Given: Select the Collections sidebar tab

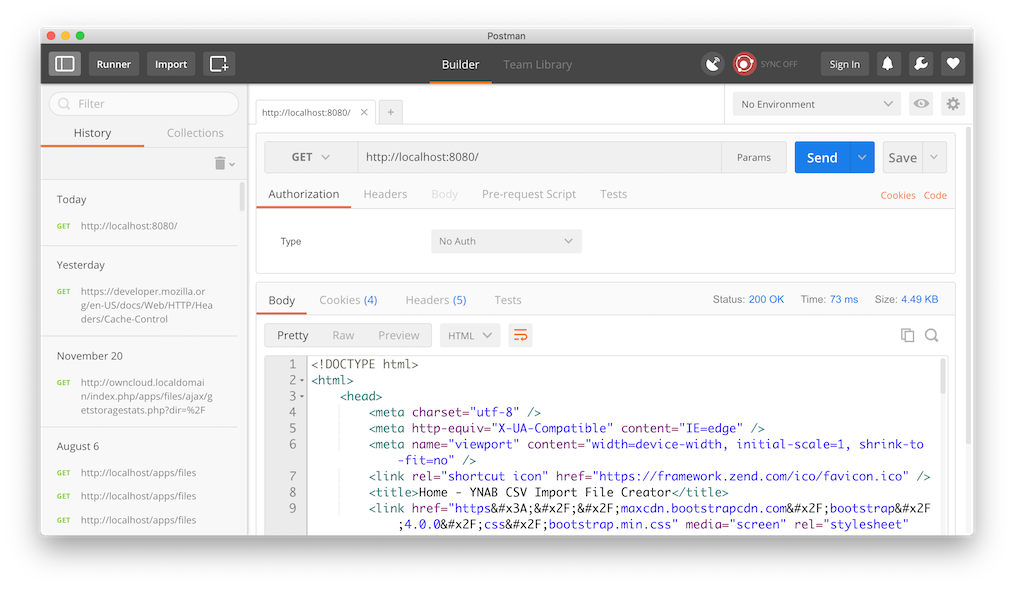Looking at the screenshot, I should (x=195, y=133).
